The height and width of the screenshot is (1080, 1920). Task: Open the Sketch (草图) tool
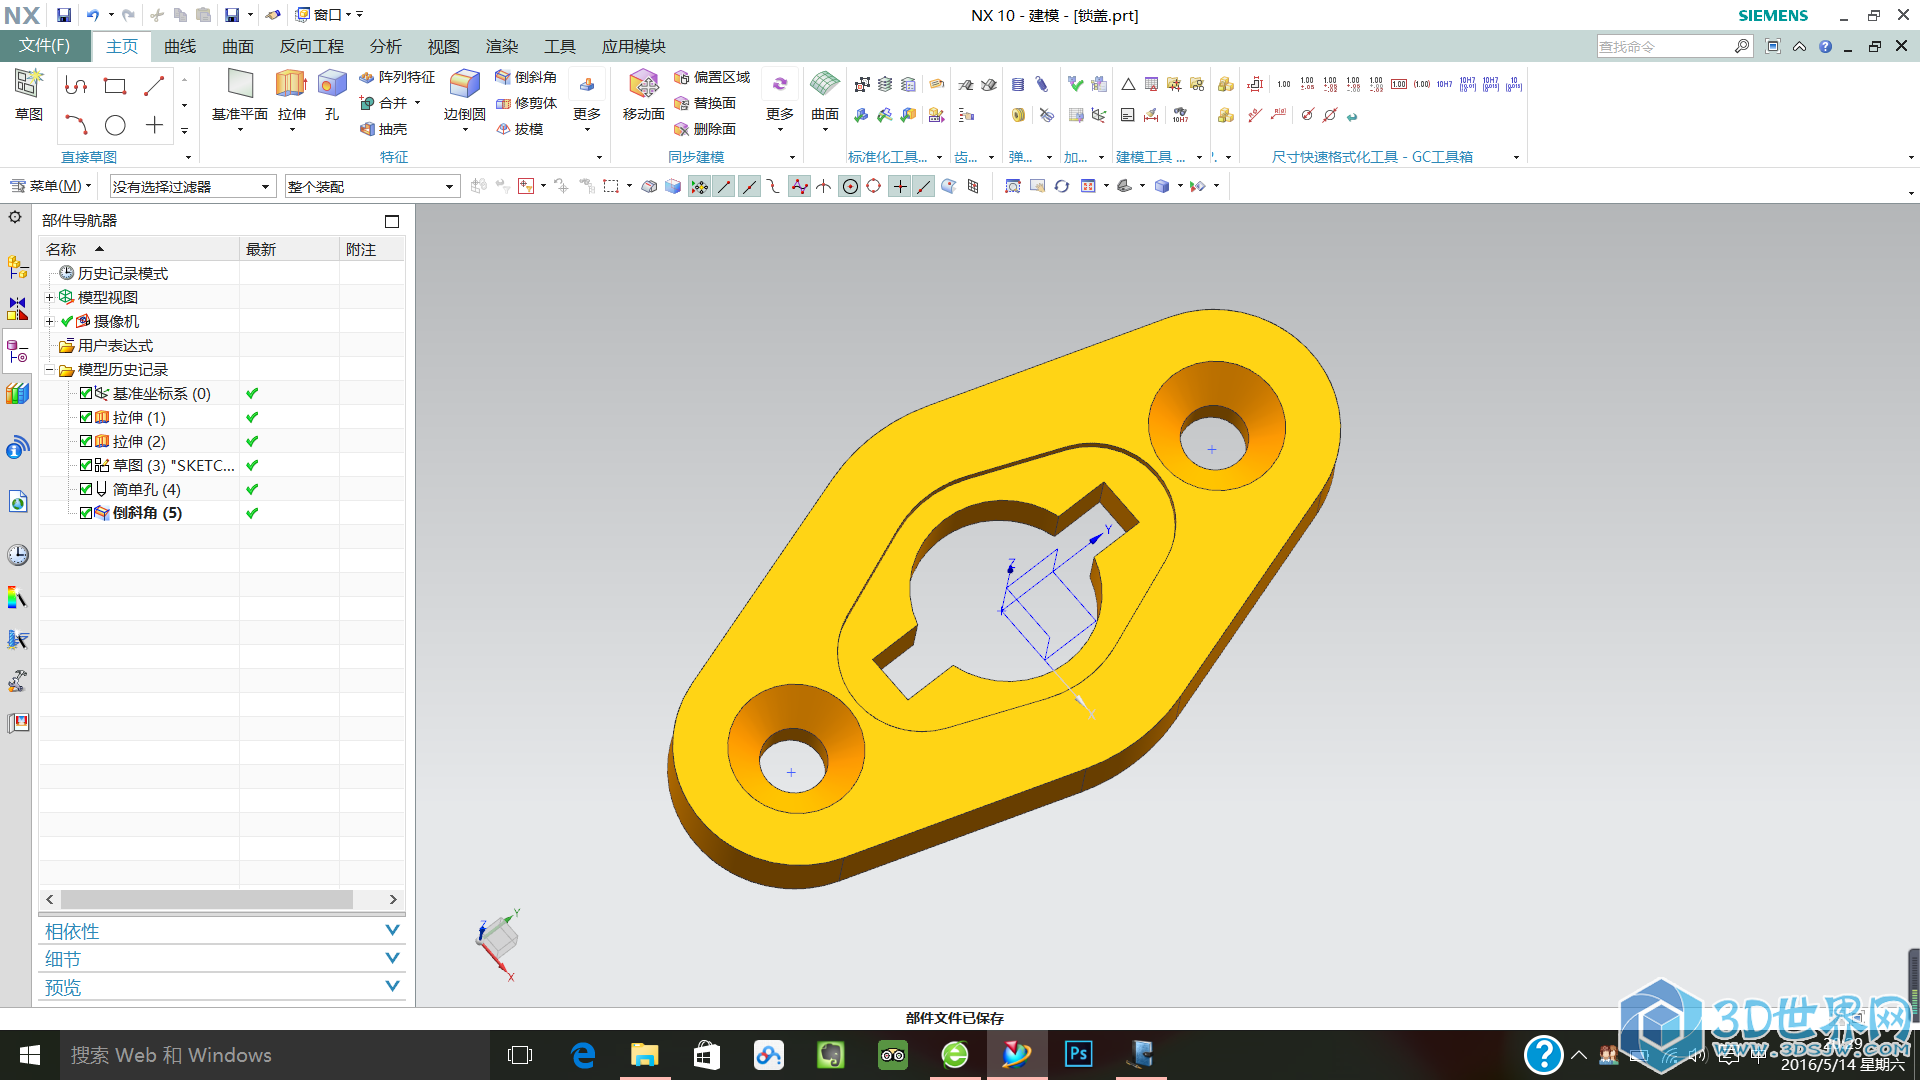click(x=28, y=95)
